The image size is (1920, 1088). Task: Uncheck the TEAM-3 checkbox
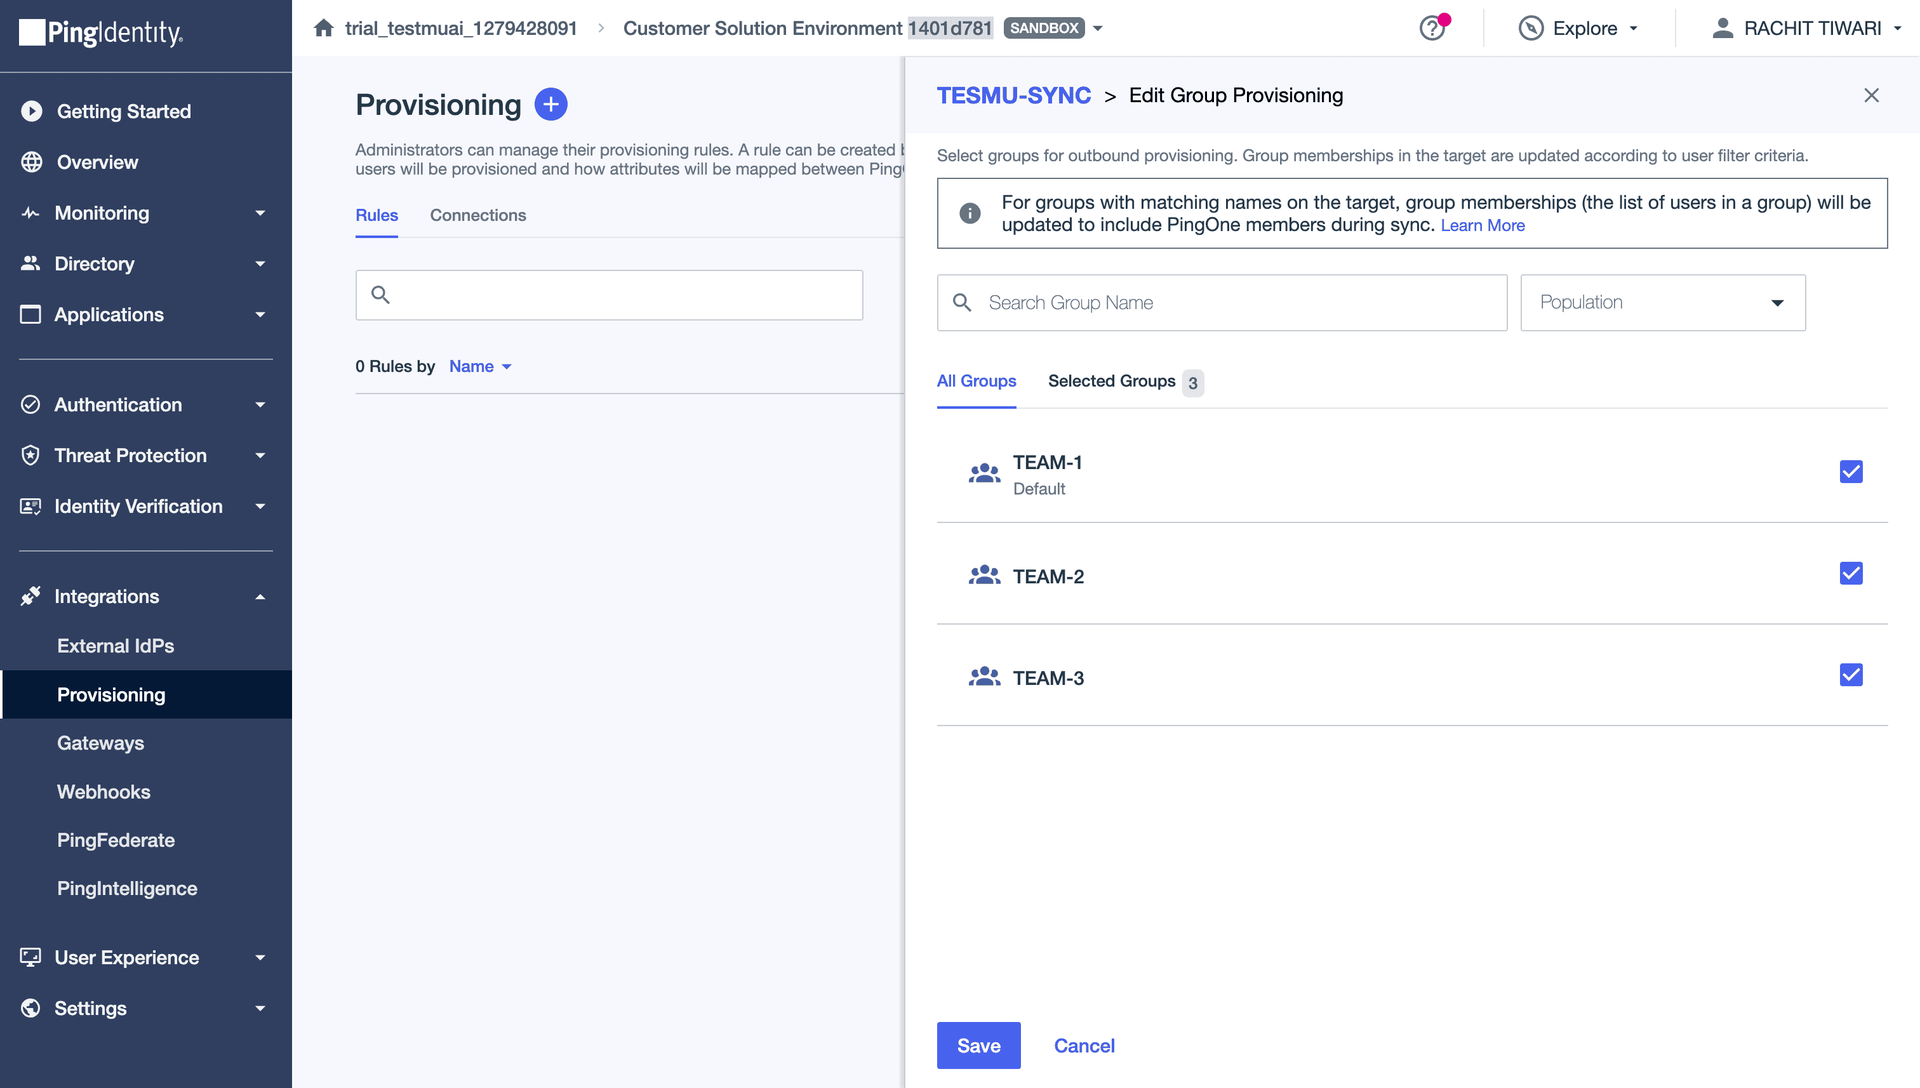pyautogui.click(x=1850, y=676)
